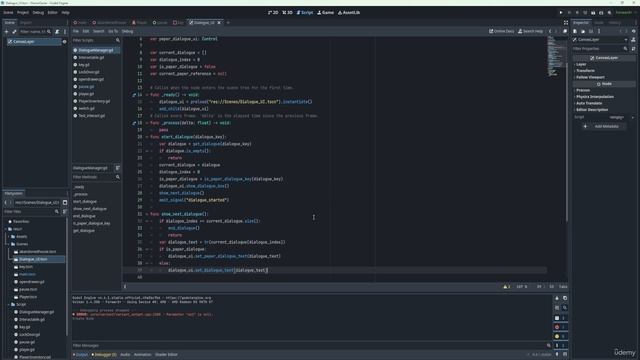This screenshot has width=640, height=360.
Task: Open the Script property dropdown arrow
Action: (633, 118)
